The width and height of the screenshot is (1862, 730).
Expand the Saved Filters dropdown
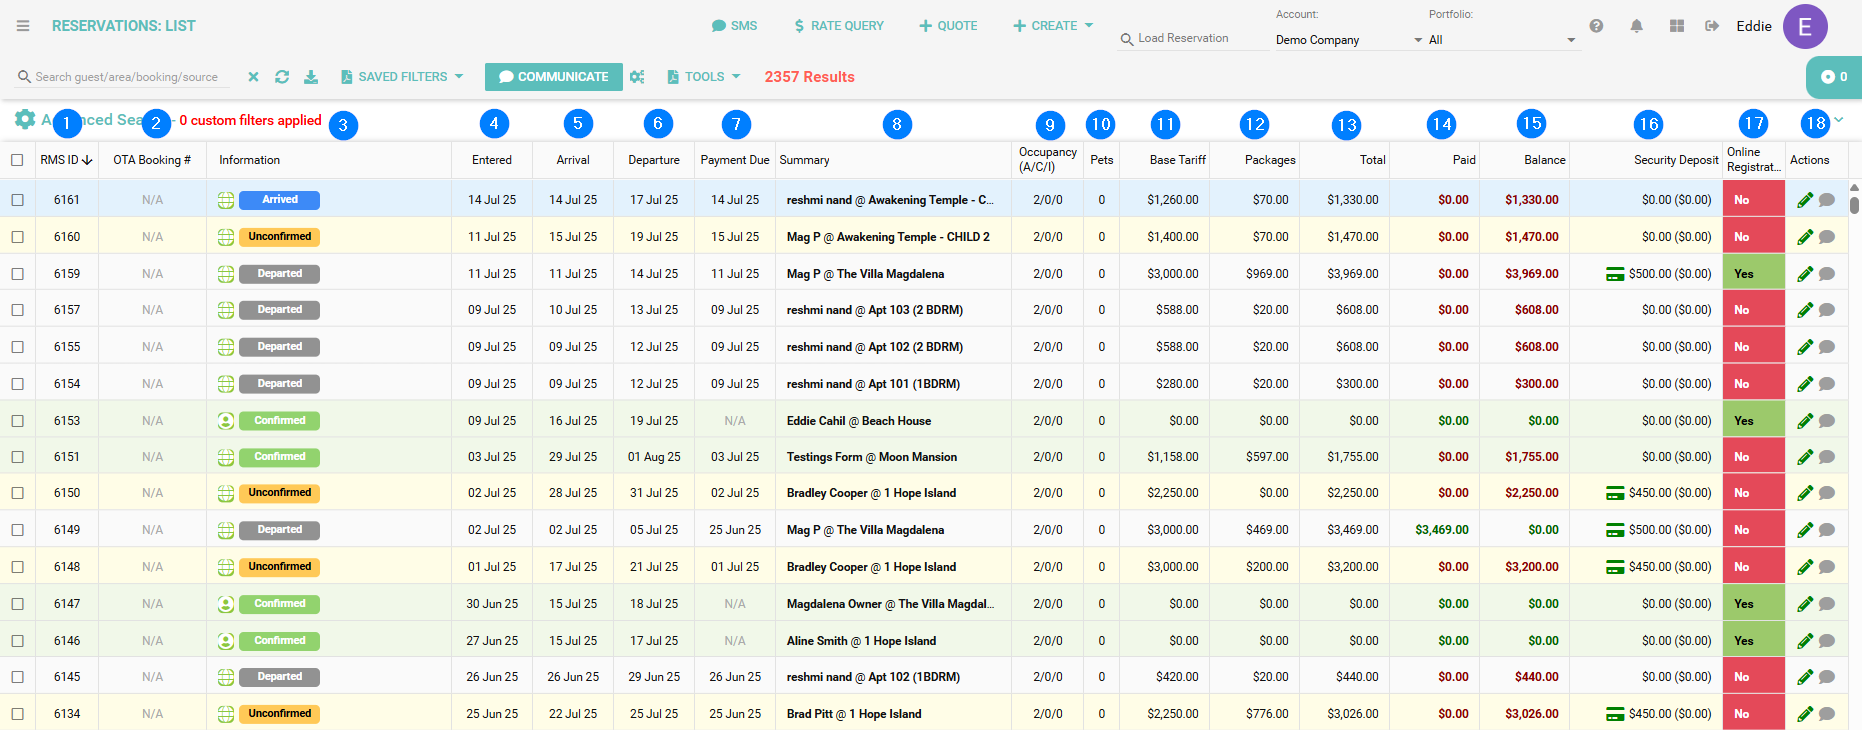tap(402, 77)
